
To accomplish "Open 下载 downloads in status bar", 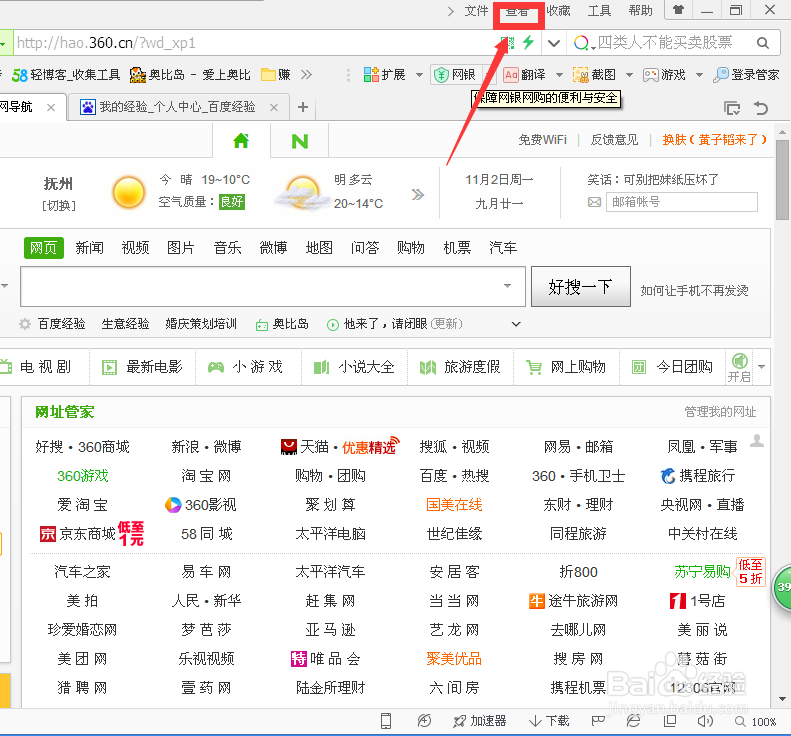I will click(549, 721).
